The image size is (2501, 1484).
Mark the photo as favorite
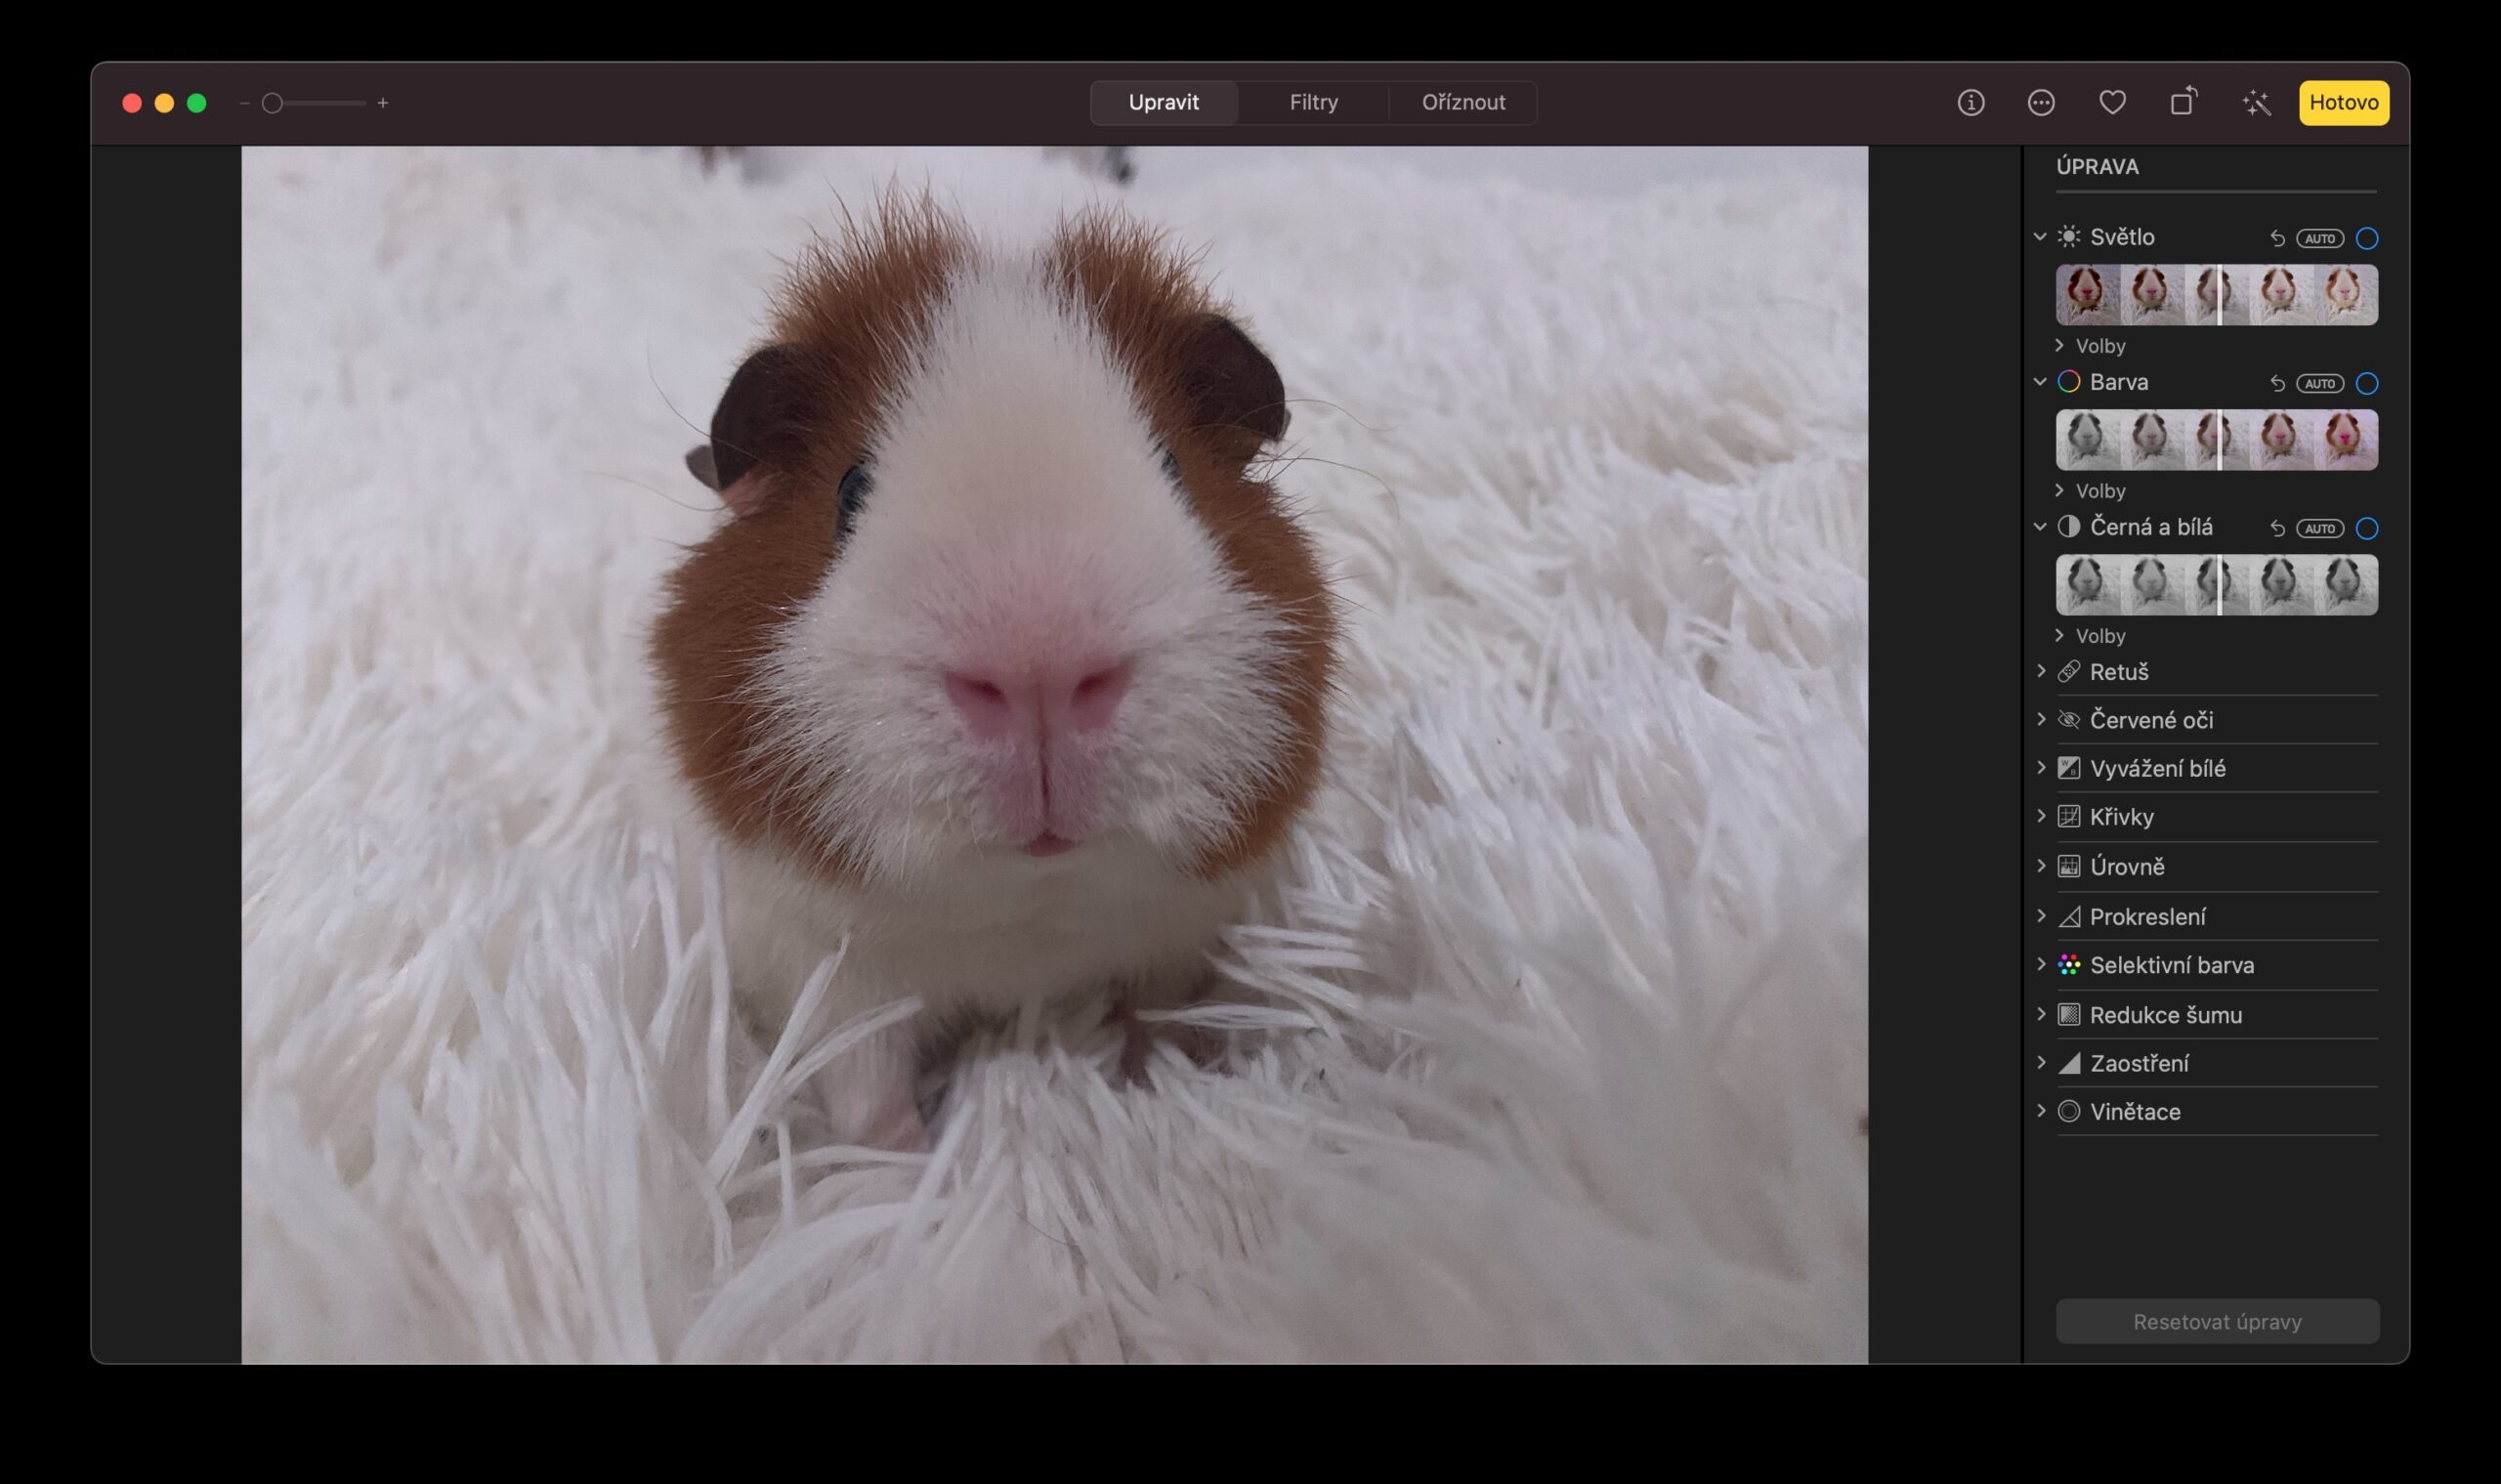[2113, 102]
